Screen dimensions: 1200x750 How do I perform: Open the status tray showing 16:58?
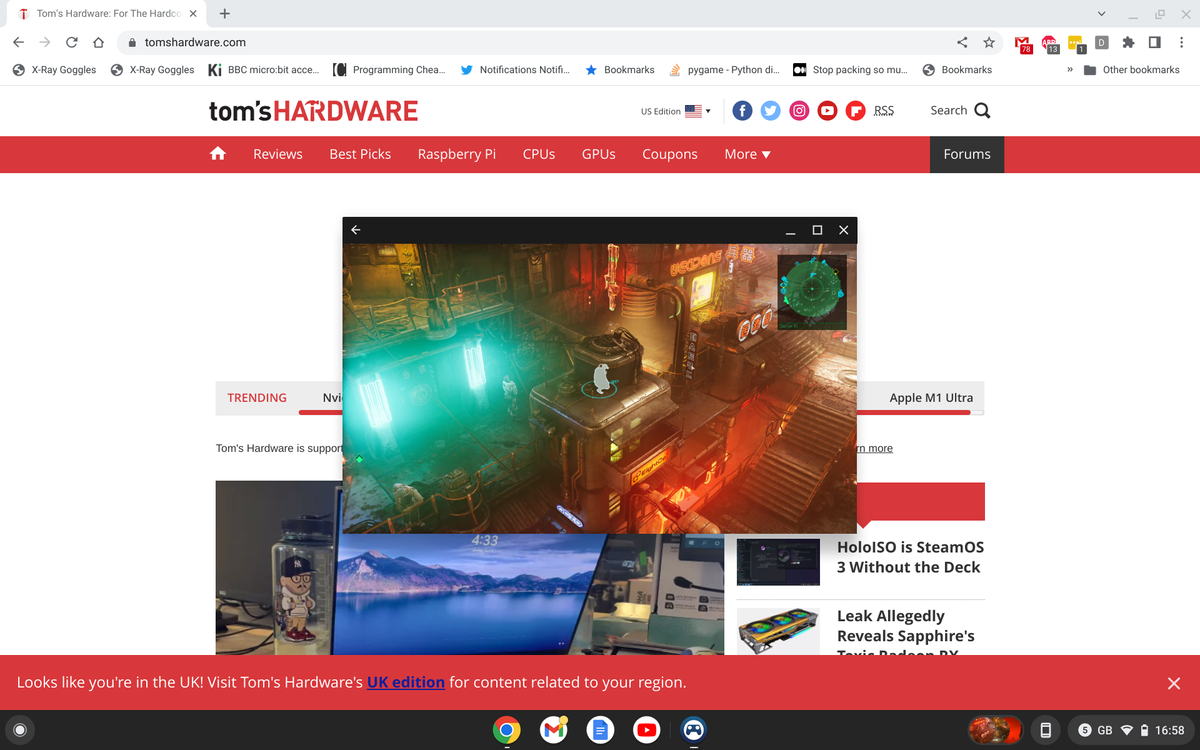click(1130, 730)
